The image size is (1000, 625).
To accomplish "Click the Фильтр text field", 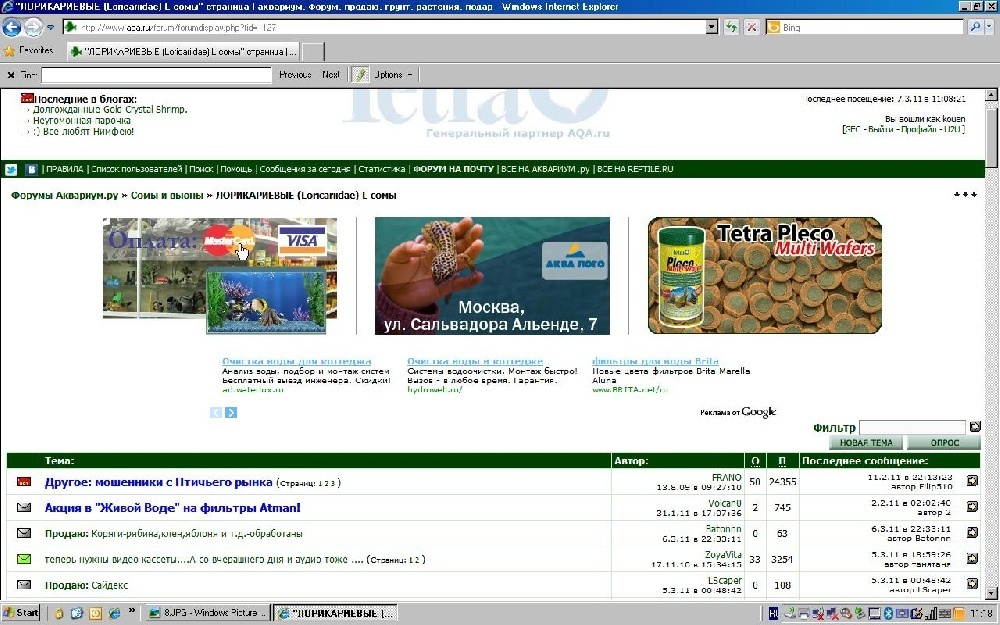I will [912, 427].
